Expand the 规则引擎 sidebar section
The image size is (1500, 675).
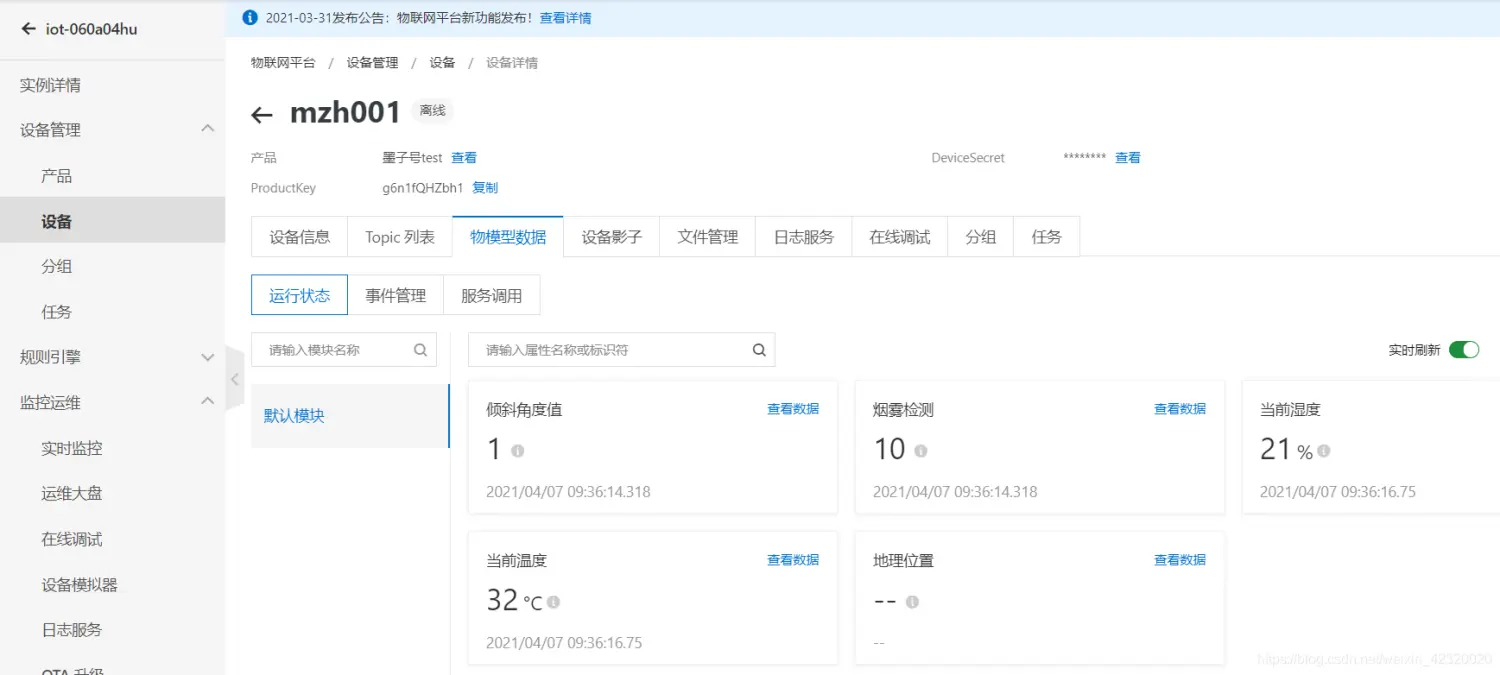click(x=207, y=357)
